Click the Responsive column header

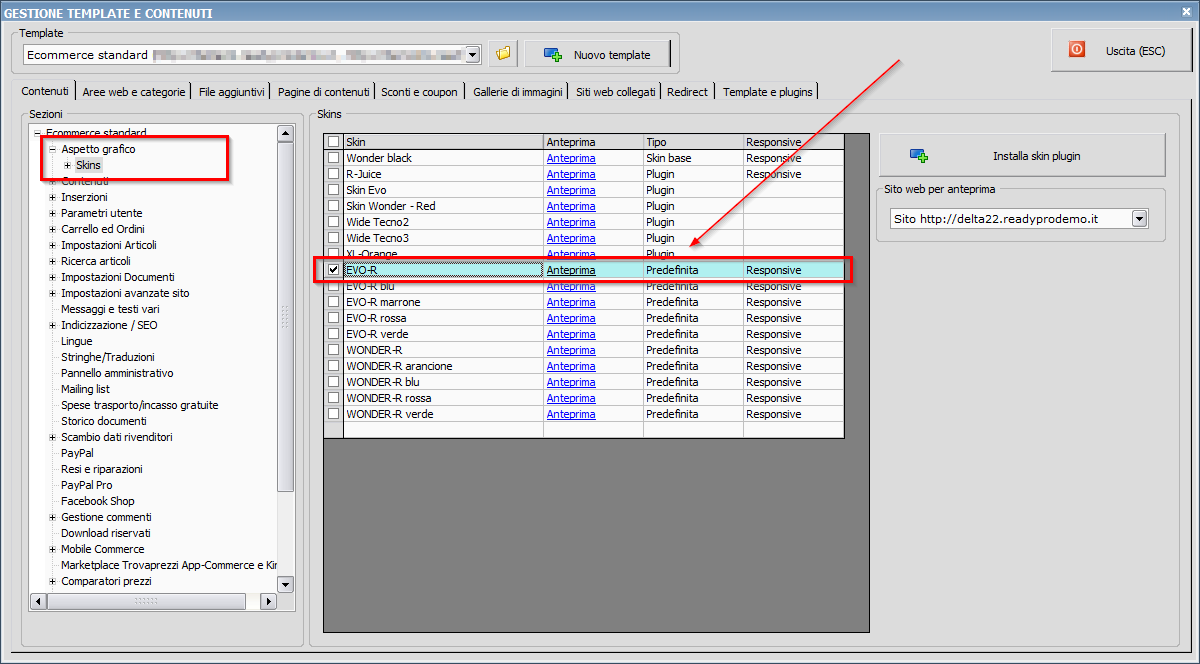click(x=793, y=142)
